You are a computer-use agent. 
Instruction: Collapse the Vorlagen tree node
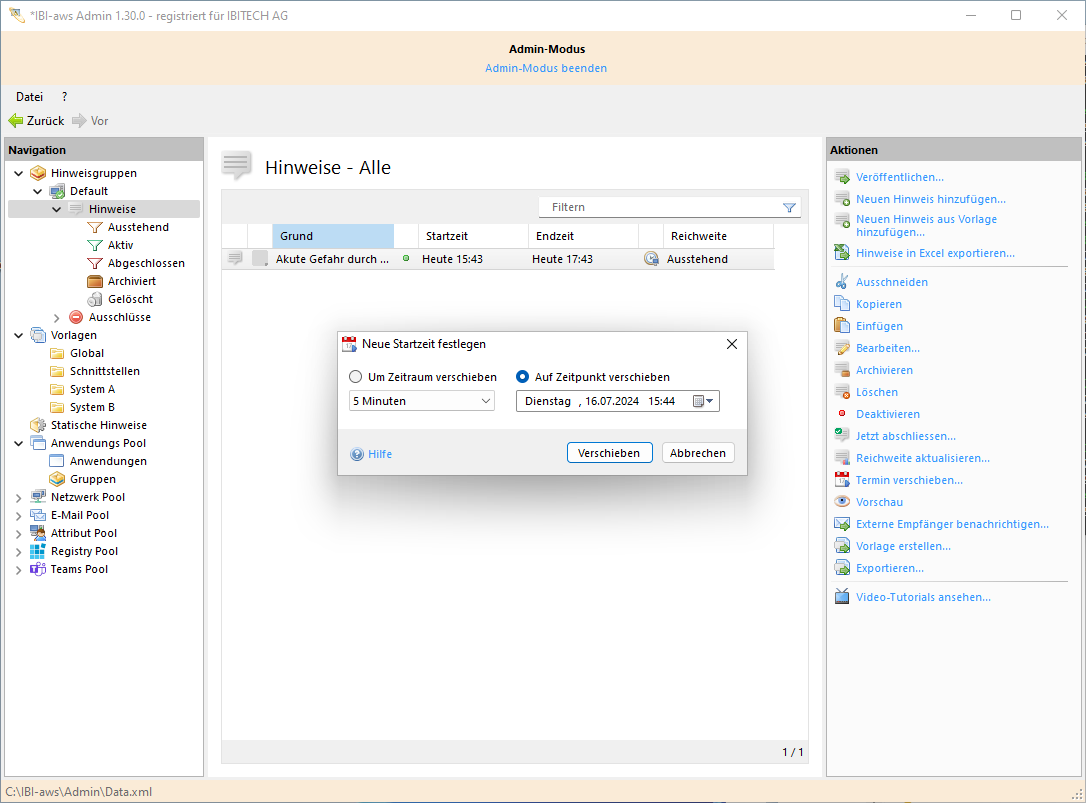tap(18, 335)
